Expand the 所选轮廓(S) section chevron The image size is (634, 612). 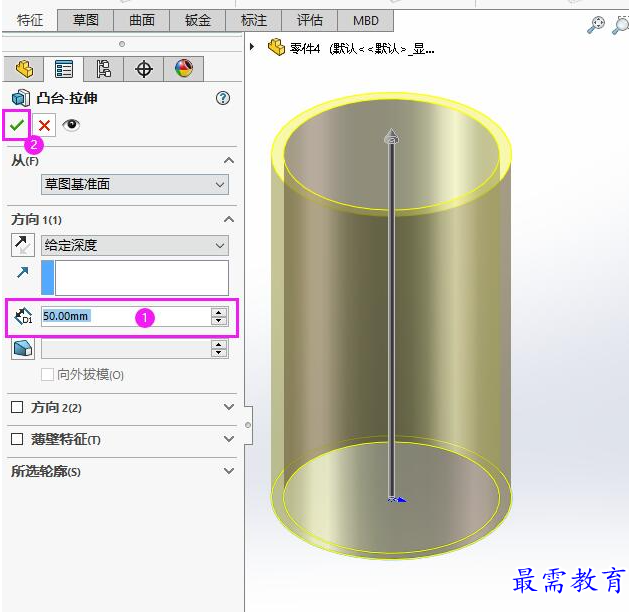229,471
